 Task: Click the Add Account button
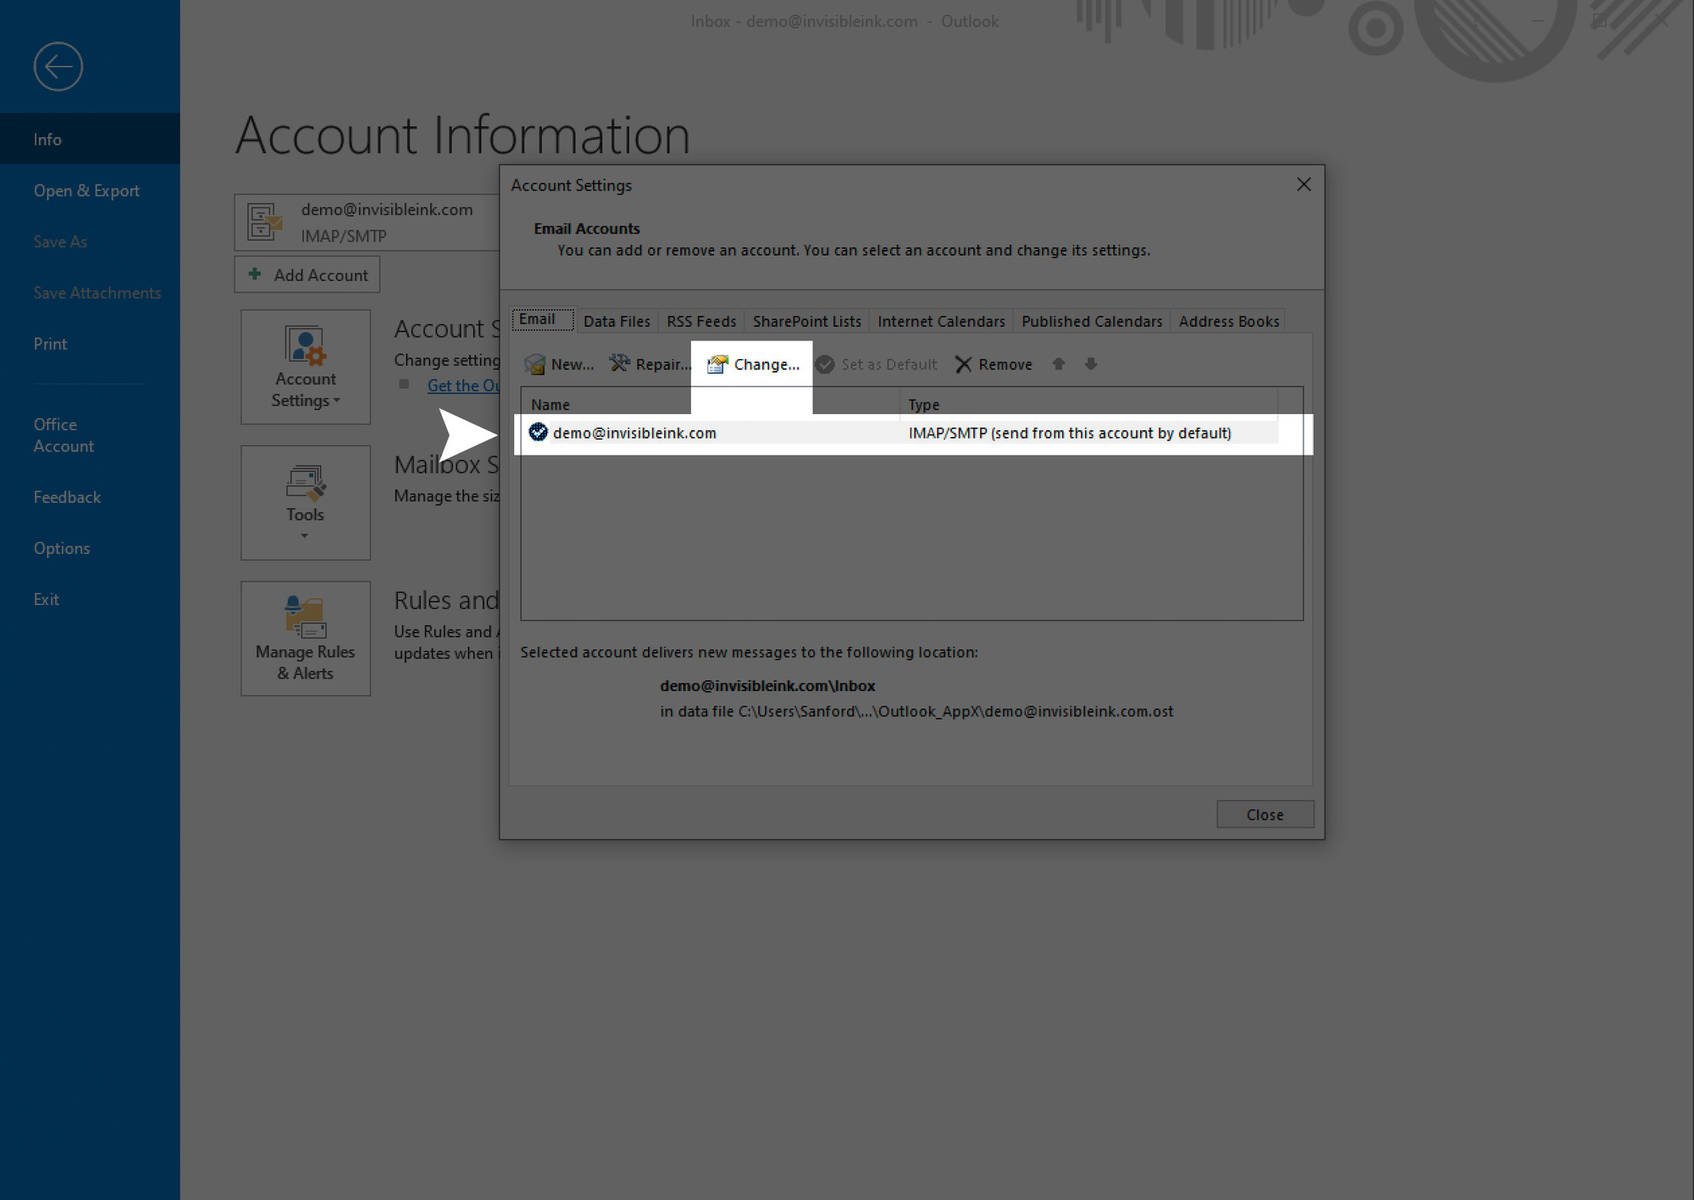tap(307, 275)
